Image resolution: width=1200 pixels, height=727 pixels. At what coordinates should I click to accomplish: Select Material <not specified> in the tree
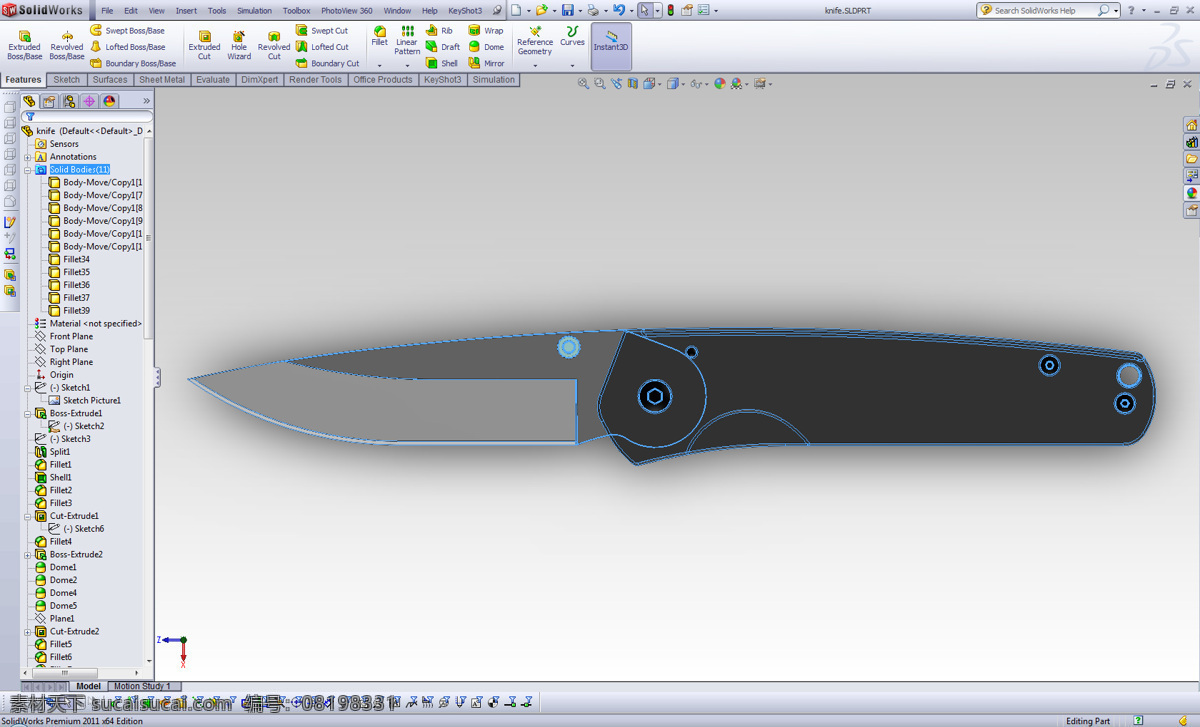(x=89, y=324)
